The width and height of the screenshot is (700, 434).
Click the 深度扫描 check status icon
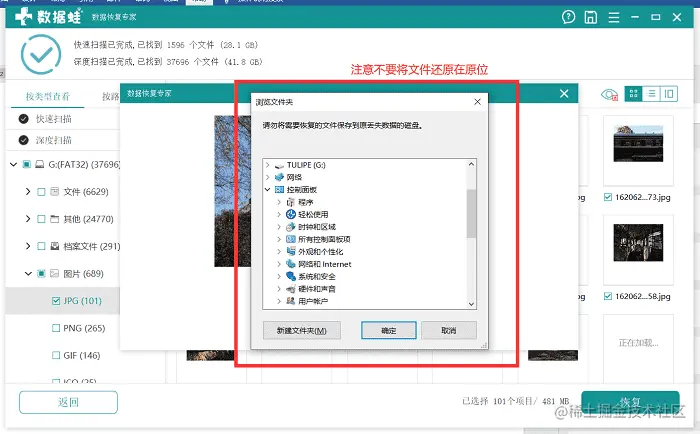pos(24,140)
